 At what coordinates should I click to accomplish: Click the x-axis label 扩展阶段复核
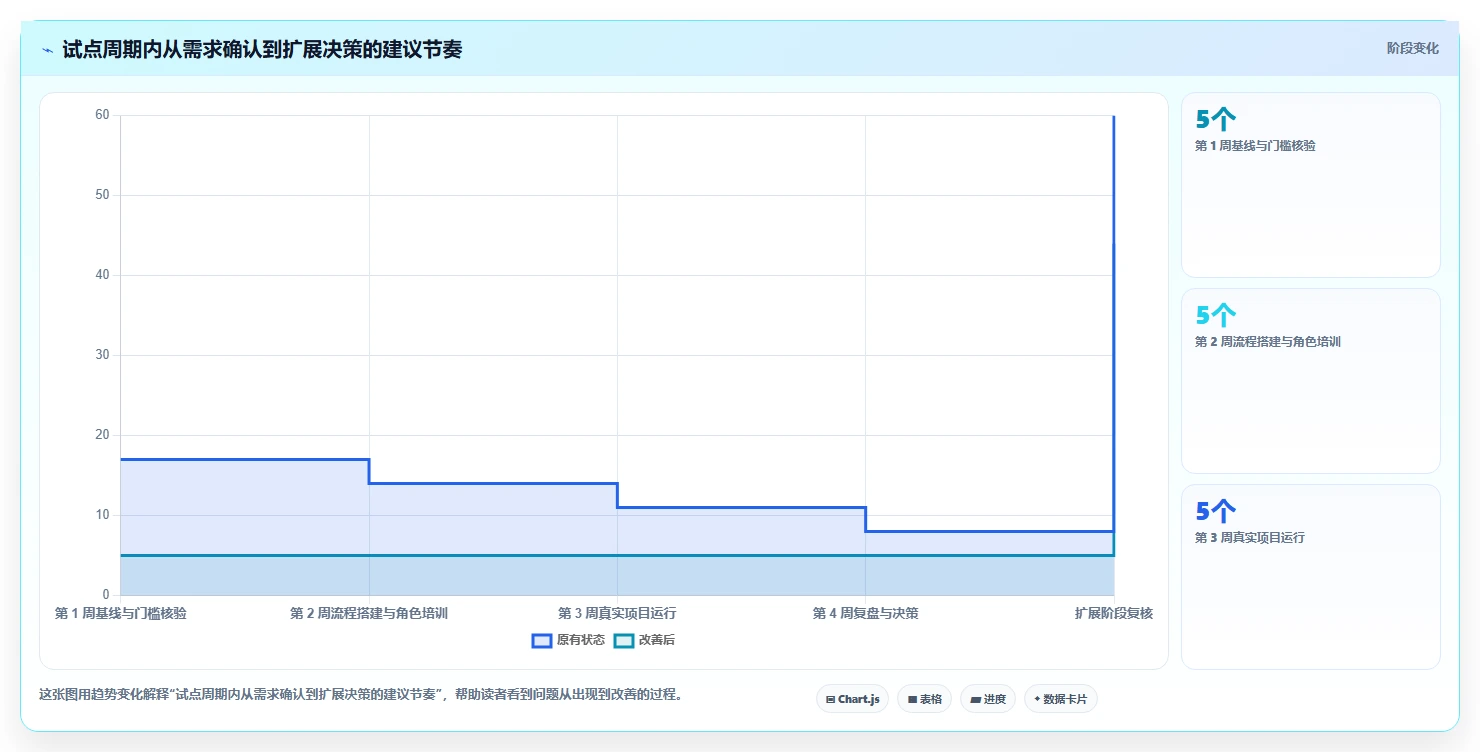pos(1114,613)
